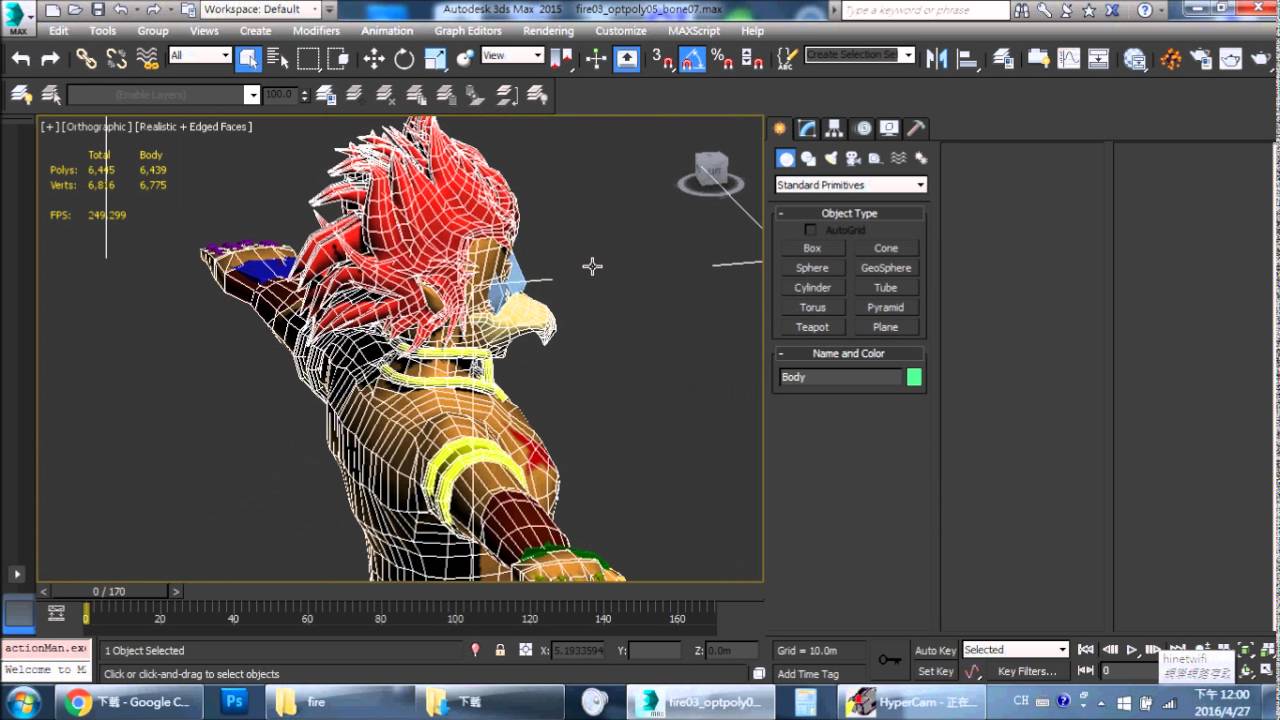Toggle Percent Snap
This screenshot has width=1280, height=720.
[723, 59]
